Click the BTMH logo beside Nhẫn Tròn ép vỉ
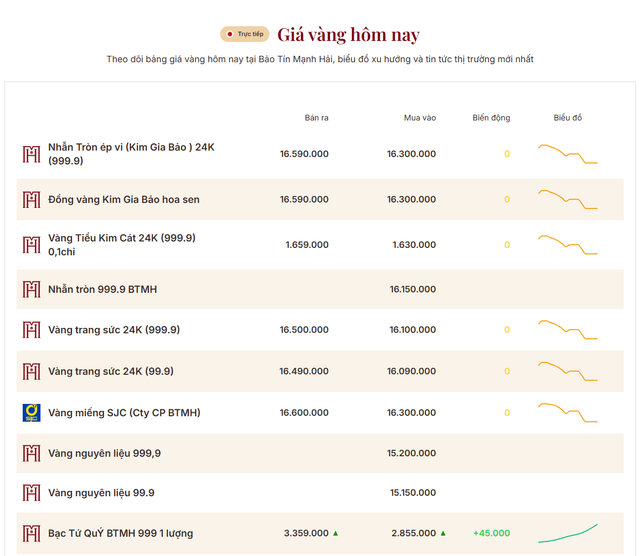The height and width of the screenshot is (556, 640). tap(31, 154)
